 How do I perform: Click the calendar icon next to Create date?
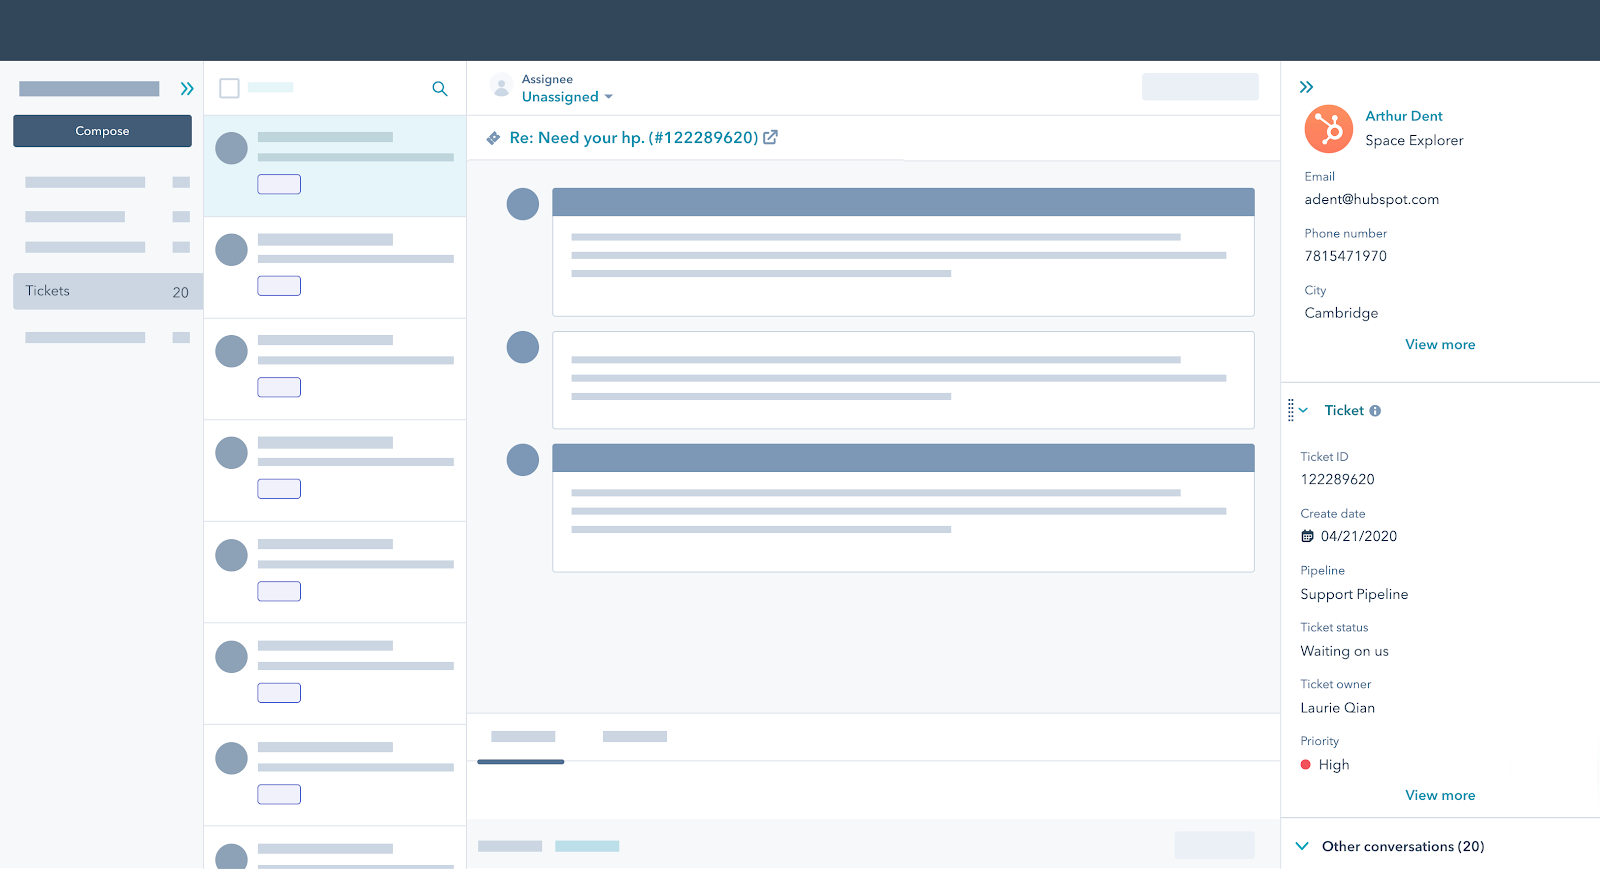click(1307, 537)
